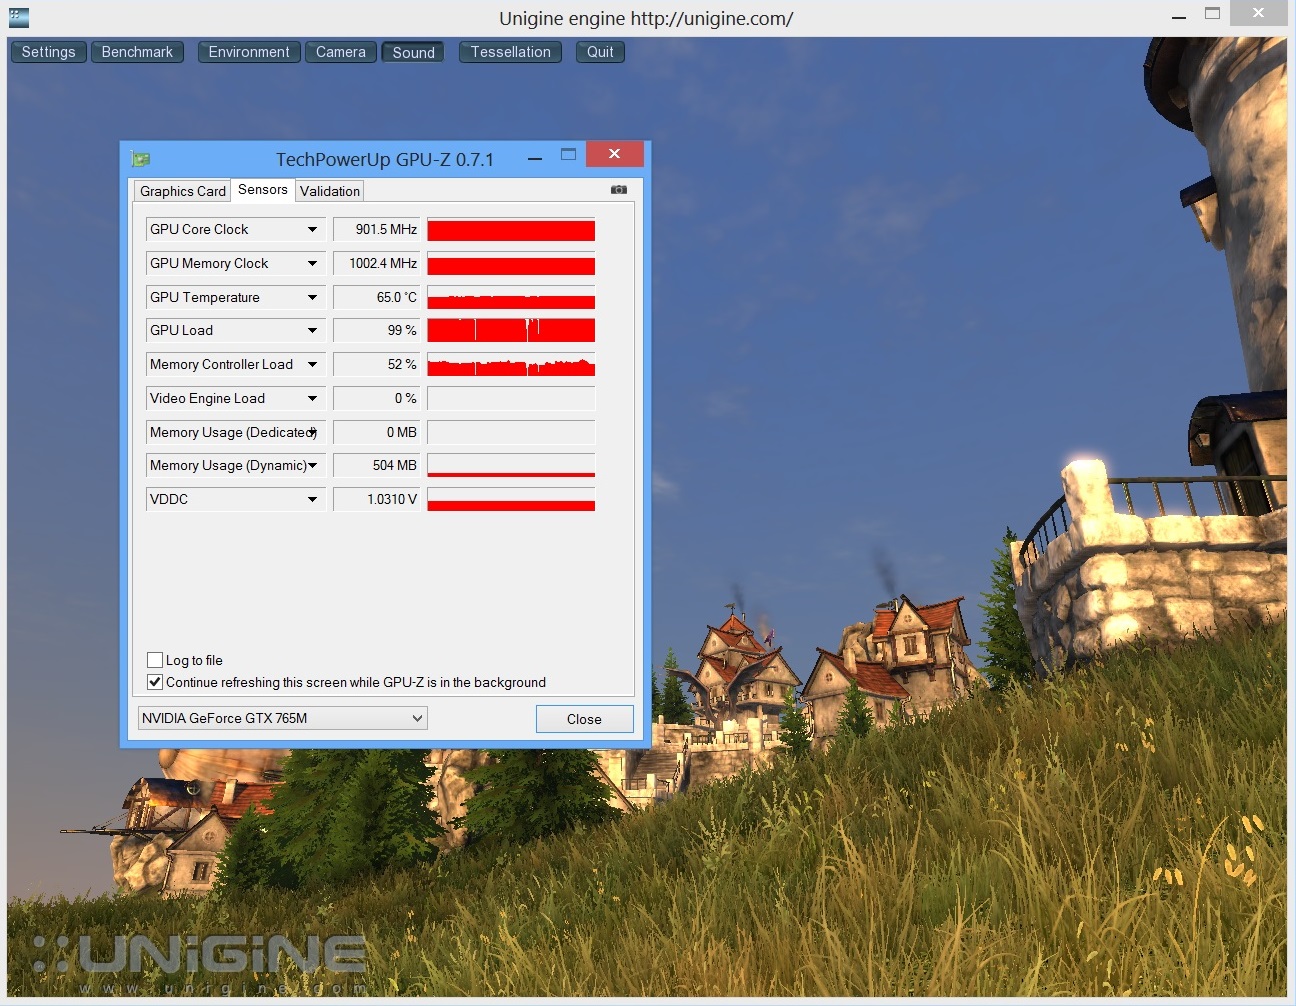Expand the GPU Load sensor dropdown
Image resolution: width=1296 pixels, height=1006 pixels.
click(312, 331)
